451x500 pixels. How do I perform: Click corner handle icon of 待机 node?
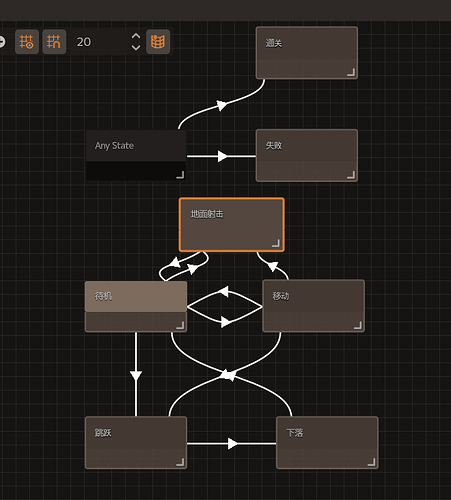pyautogui.click(x=180, y=325)
